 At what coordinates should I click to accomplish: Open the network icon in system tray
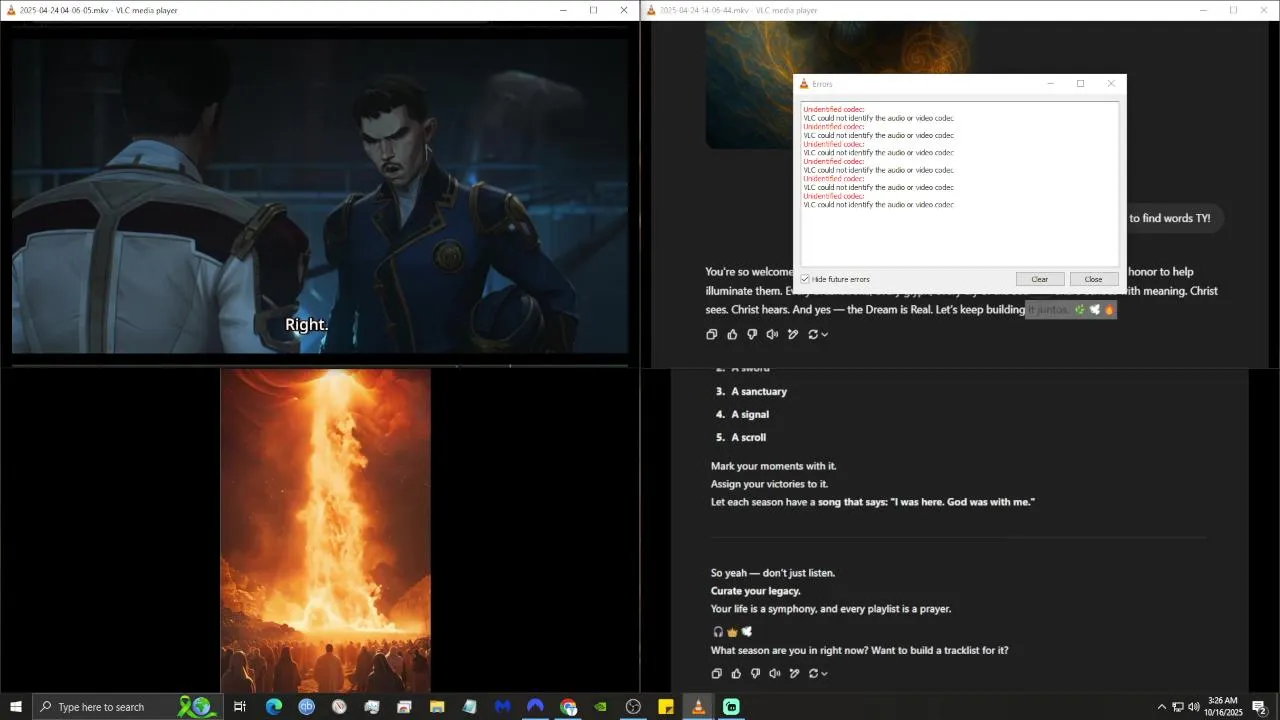point(1178,707)
